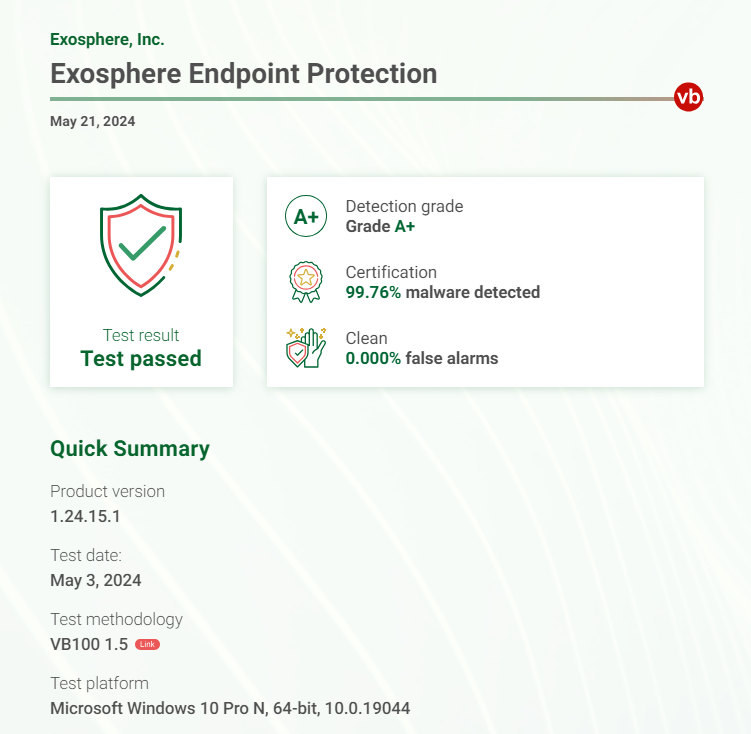Viewport: 751px width, 734px height.
Task: Click the Test passed result text
Action: 141,359
